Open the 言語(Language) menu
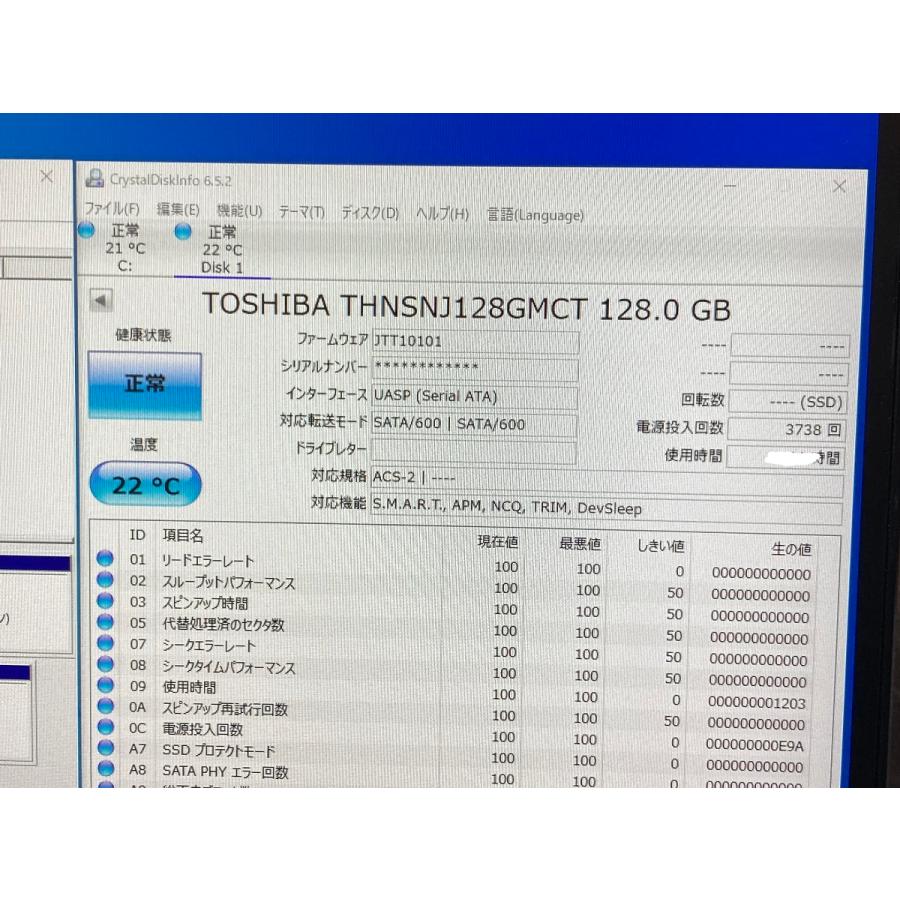Image resolution: width=900 pixels, height=900 pixels. (535, 215)
